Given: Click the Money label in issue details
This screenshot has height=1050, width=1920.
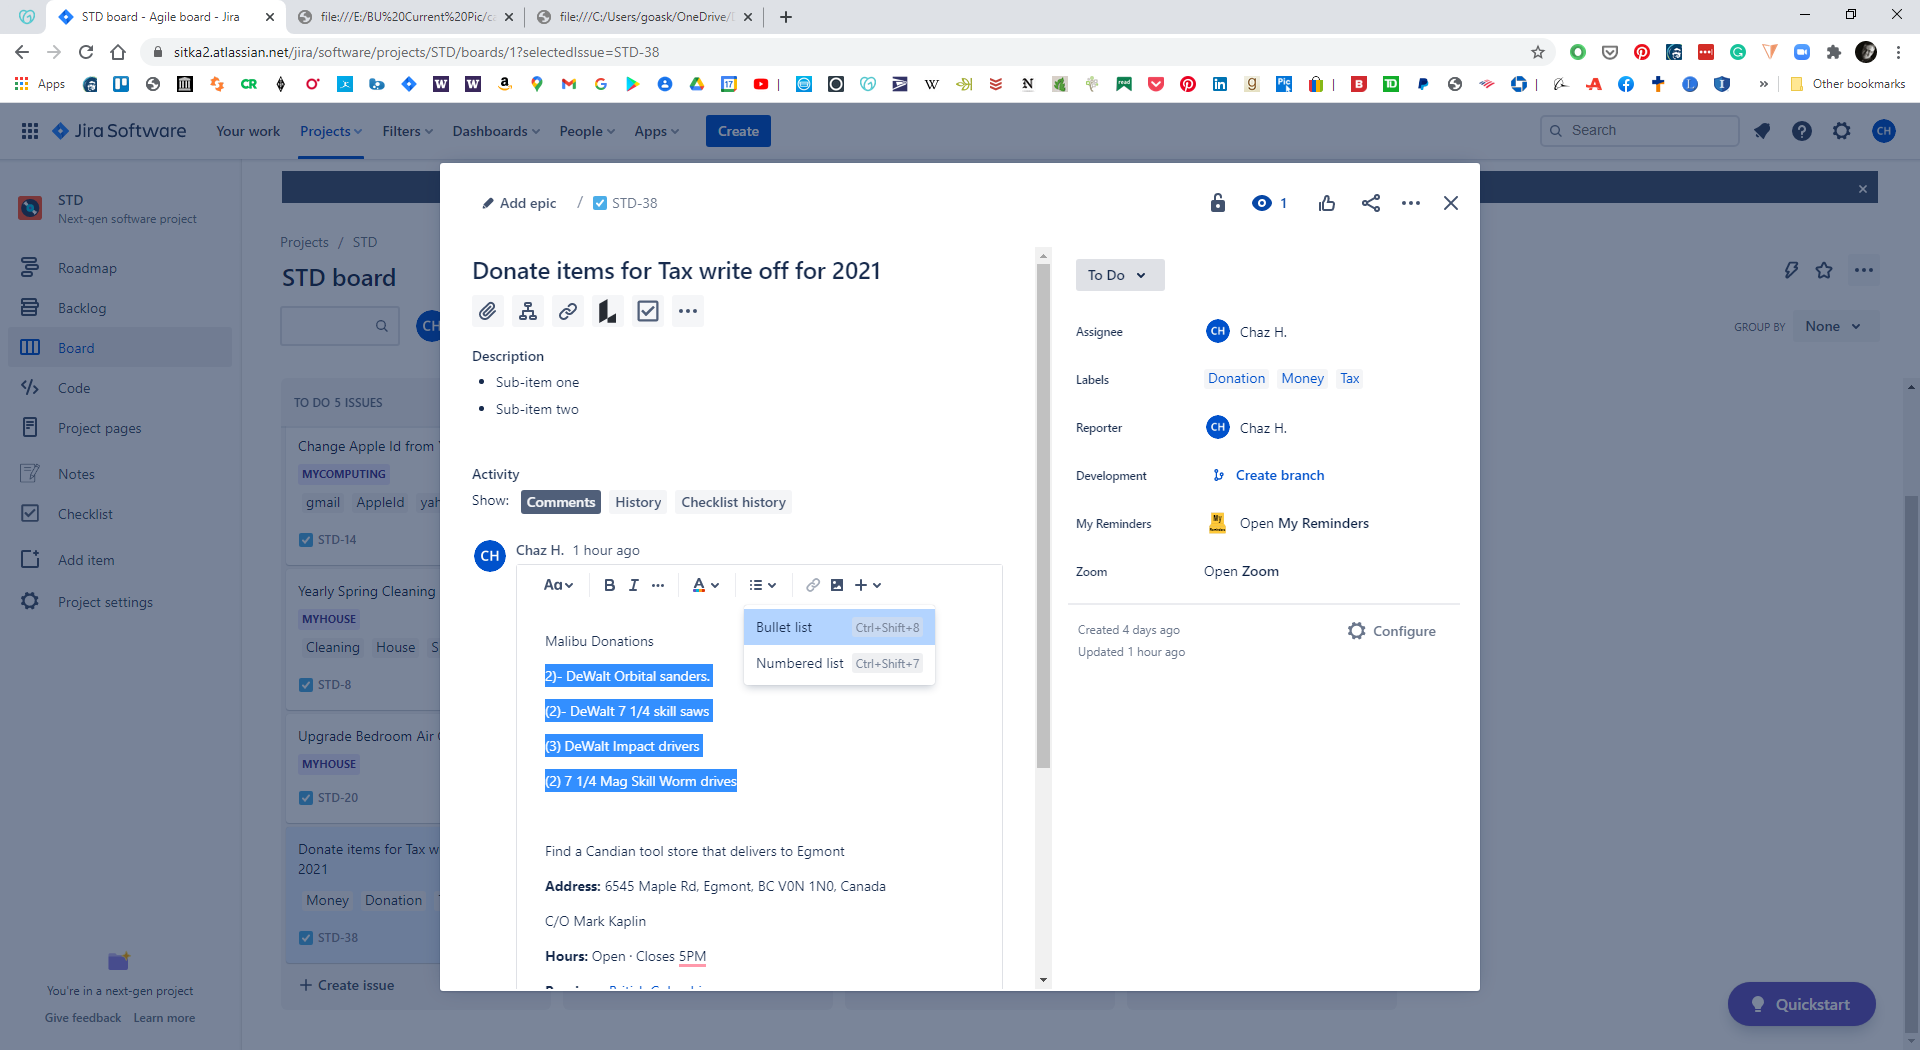Looking at the screenshot, I should pyautogui.click(x=1302, y=378).
